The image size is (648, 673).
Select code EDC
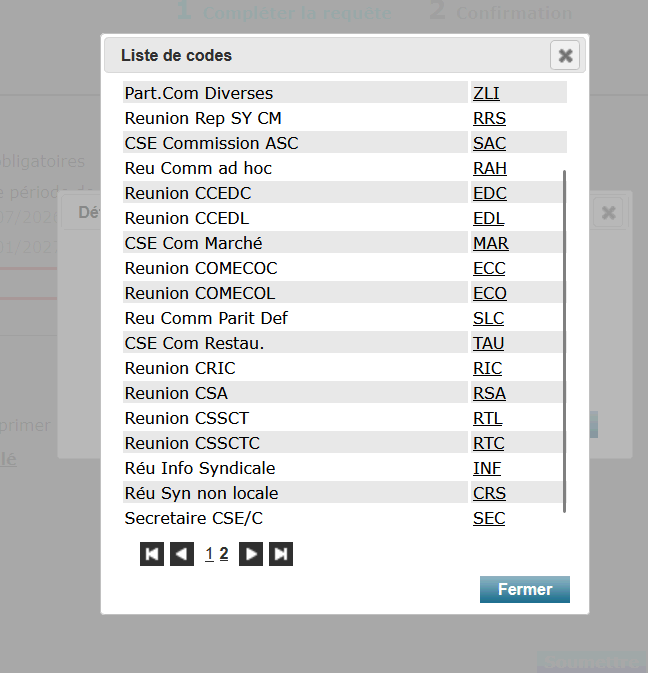click(x=490, y=193)
